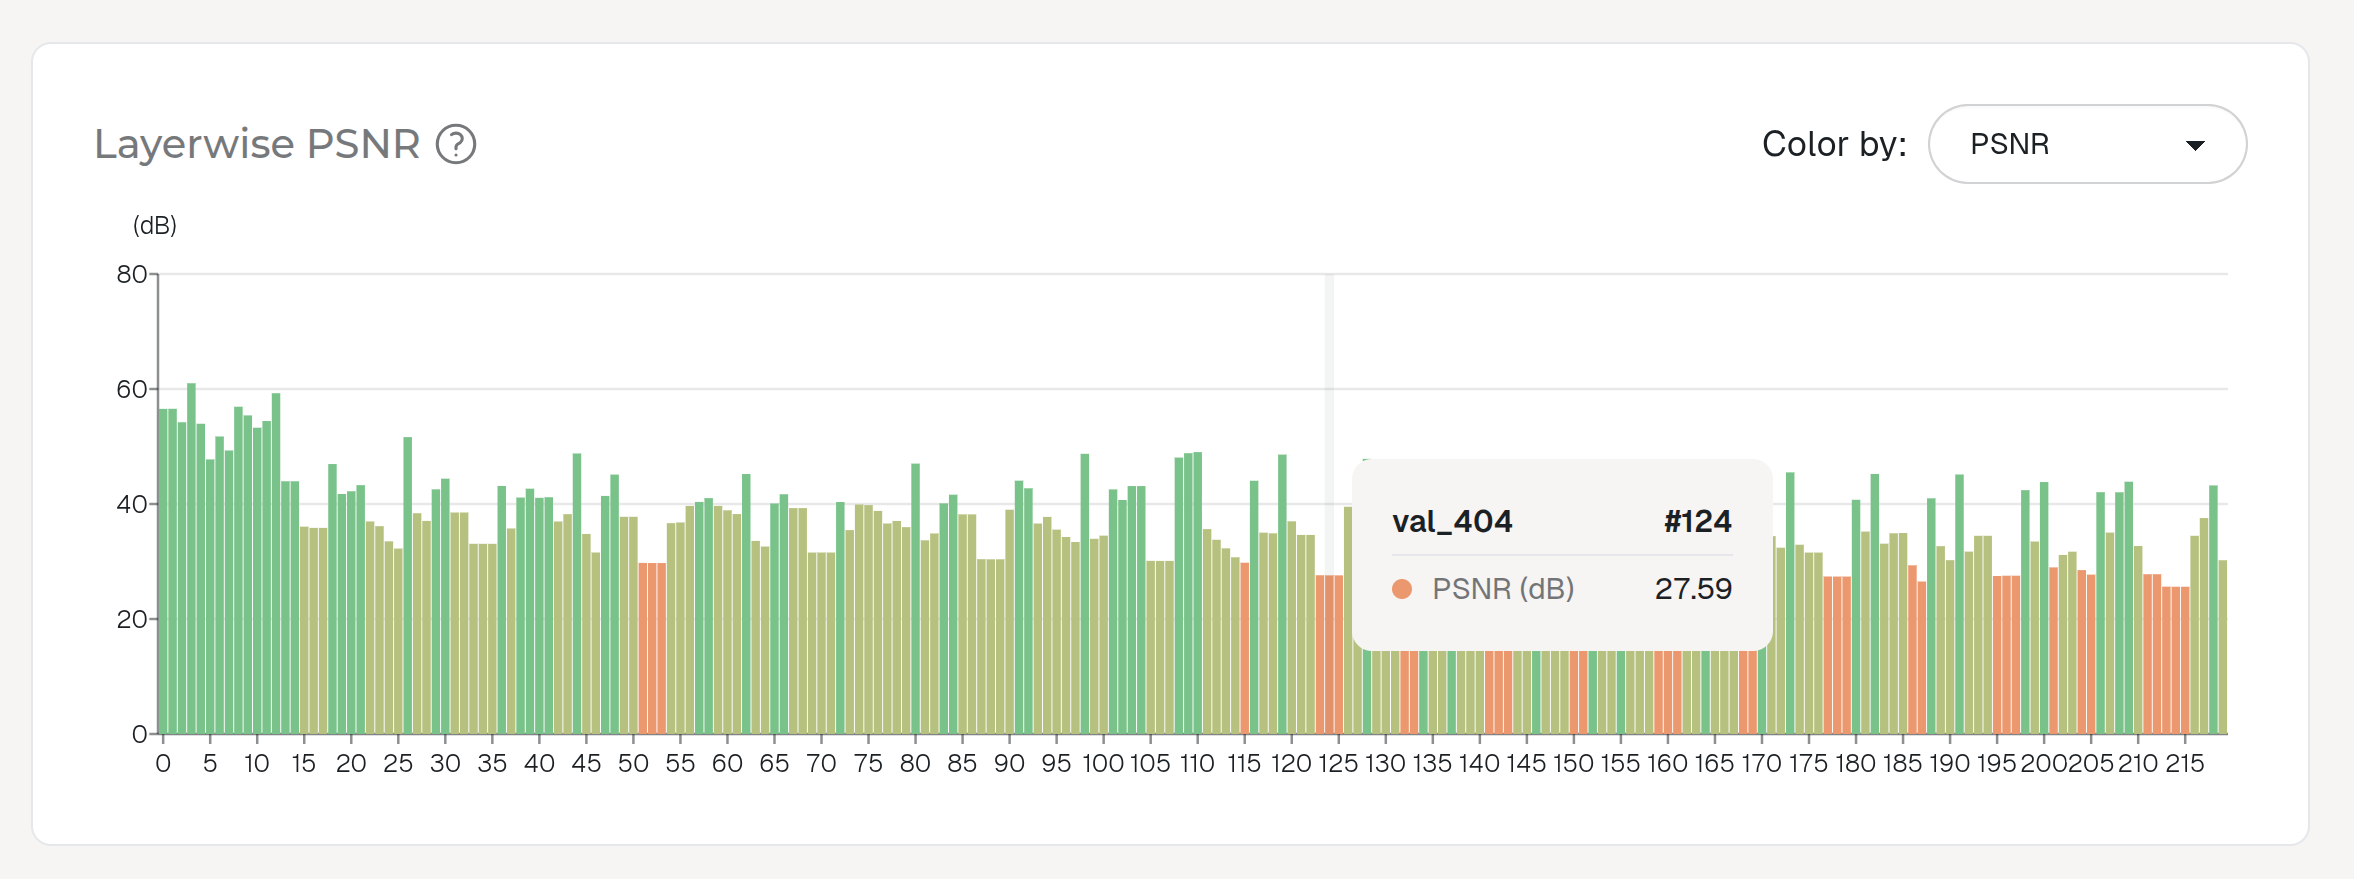Click the Layerwise PSNR title text
2354x879 pixels.
tap(257, 144)
